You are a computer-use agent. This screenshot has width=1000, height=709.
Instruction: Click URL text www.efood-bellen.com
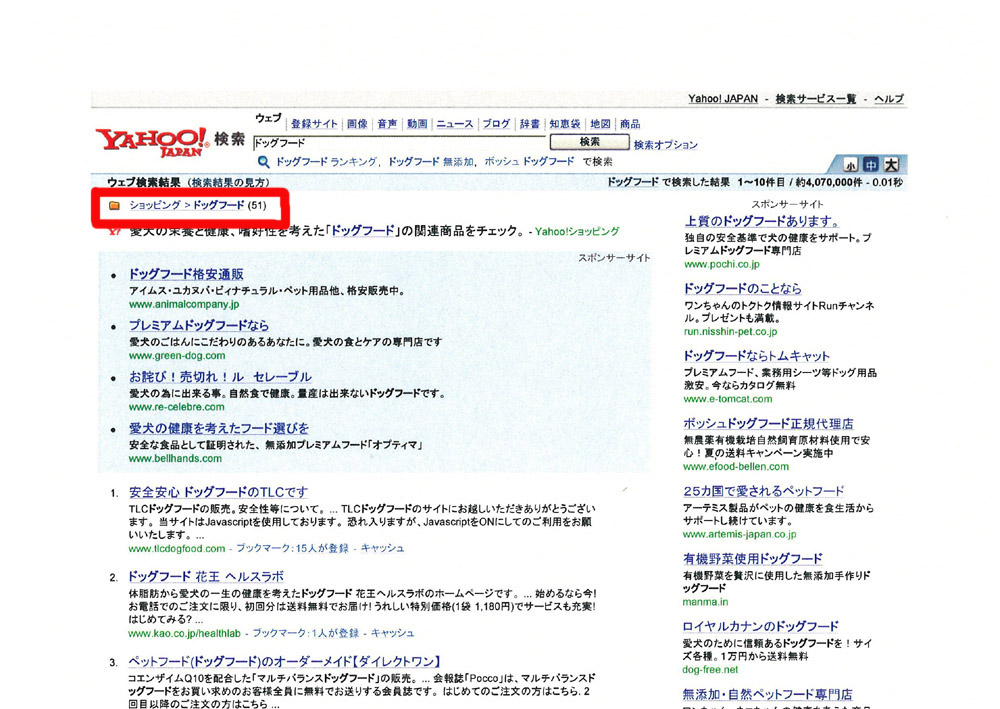coord(736,467)
